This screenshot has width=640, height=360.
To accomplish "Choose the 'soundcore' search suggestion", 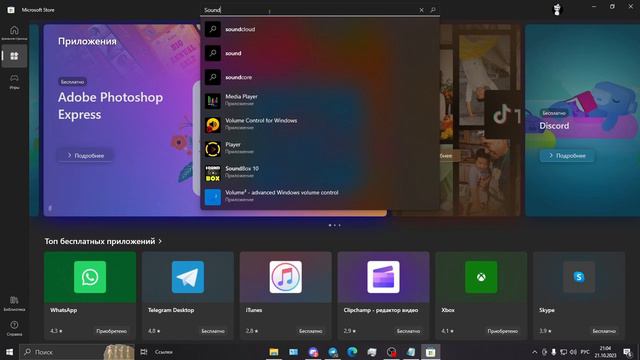I will point(320,77).
